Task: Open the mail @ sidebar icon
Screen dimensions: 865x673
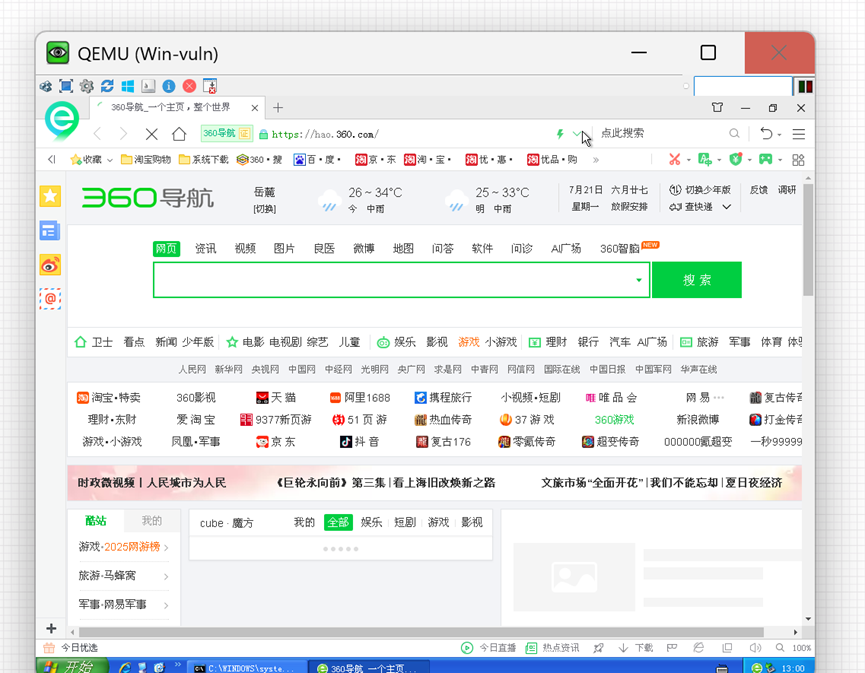Action: tap(50, 299)
